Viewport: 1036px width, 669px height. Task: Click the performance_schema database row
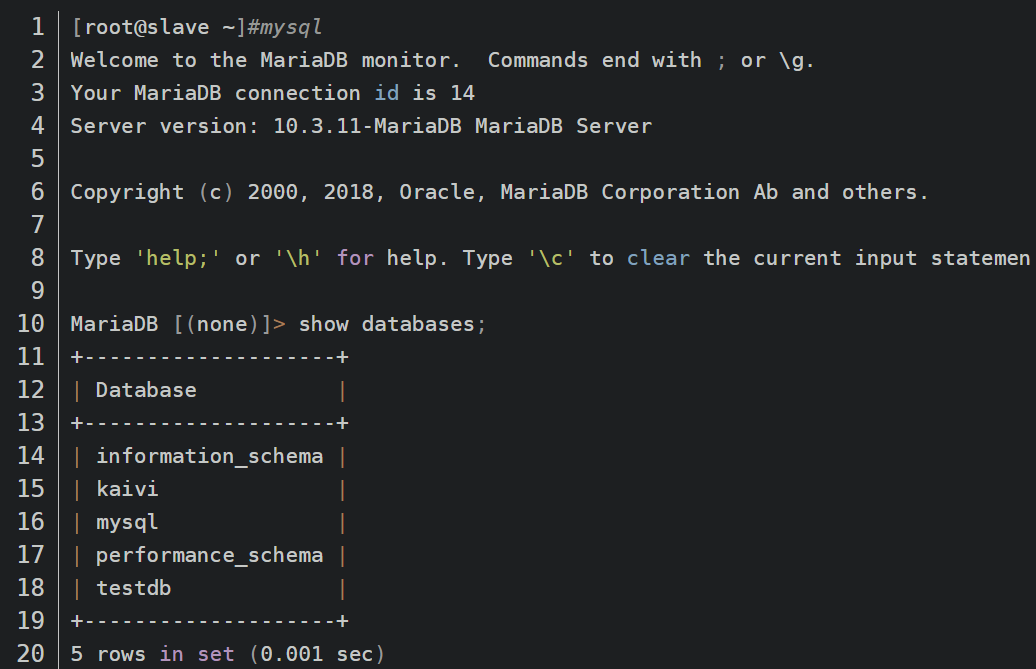pyautogui.click(x=209, y=555)
